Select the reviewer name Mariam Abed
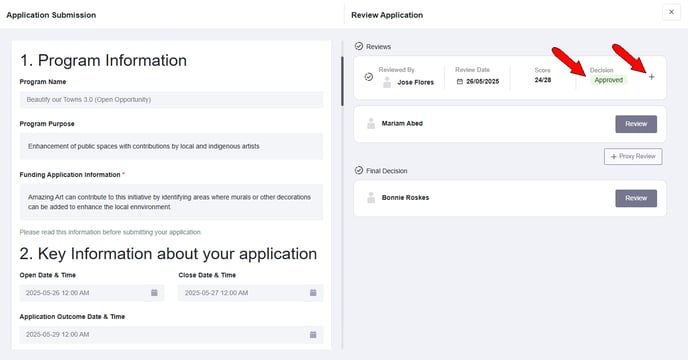The height and width of the screenshot is (360, 688). point(402,123)
